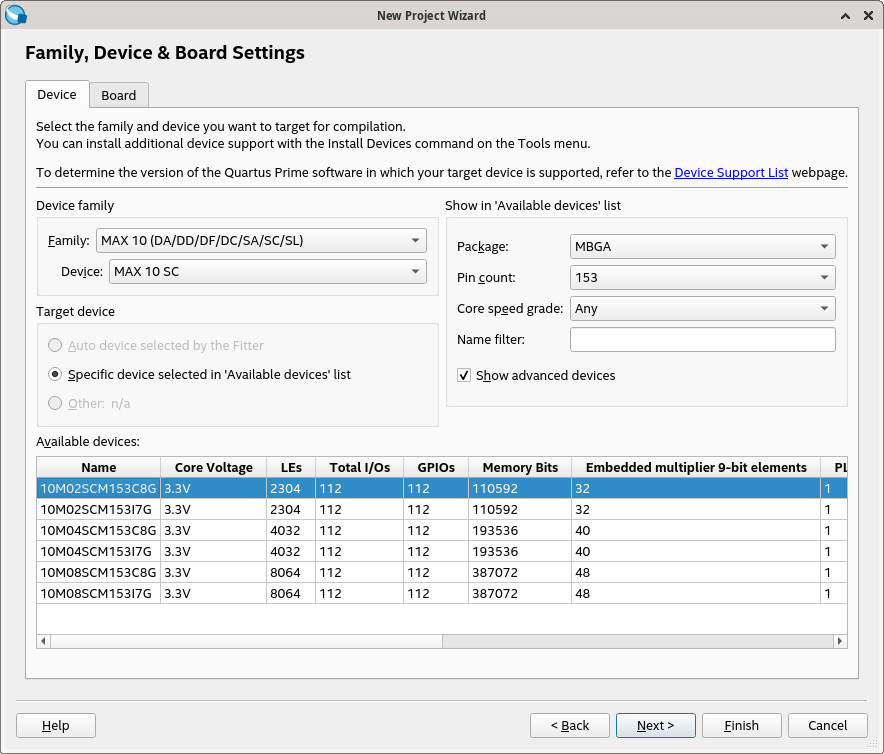
Task: Open the Device Support List link
Action: (x=731, y=173)
